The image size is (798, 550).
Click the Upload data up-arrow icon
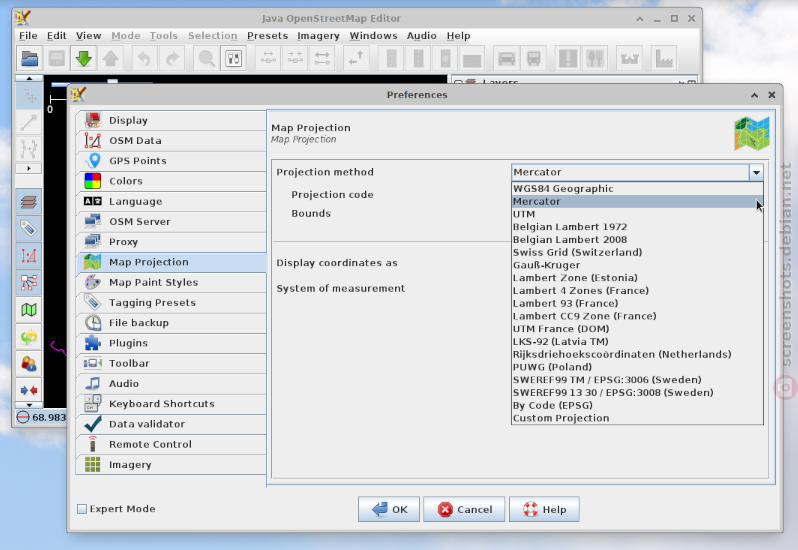110,59
